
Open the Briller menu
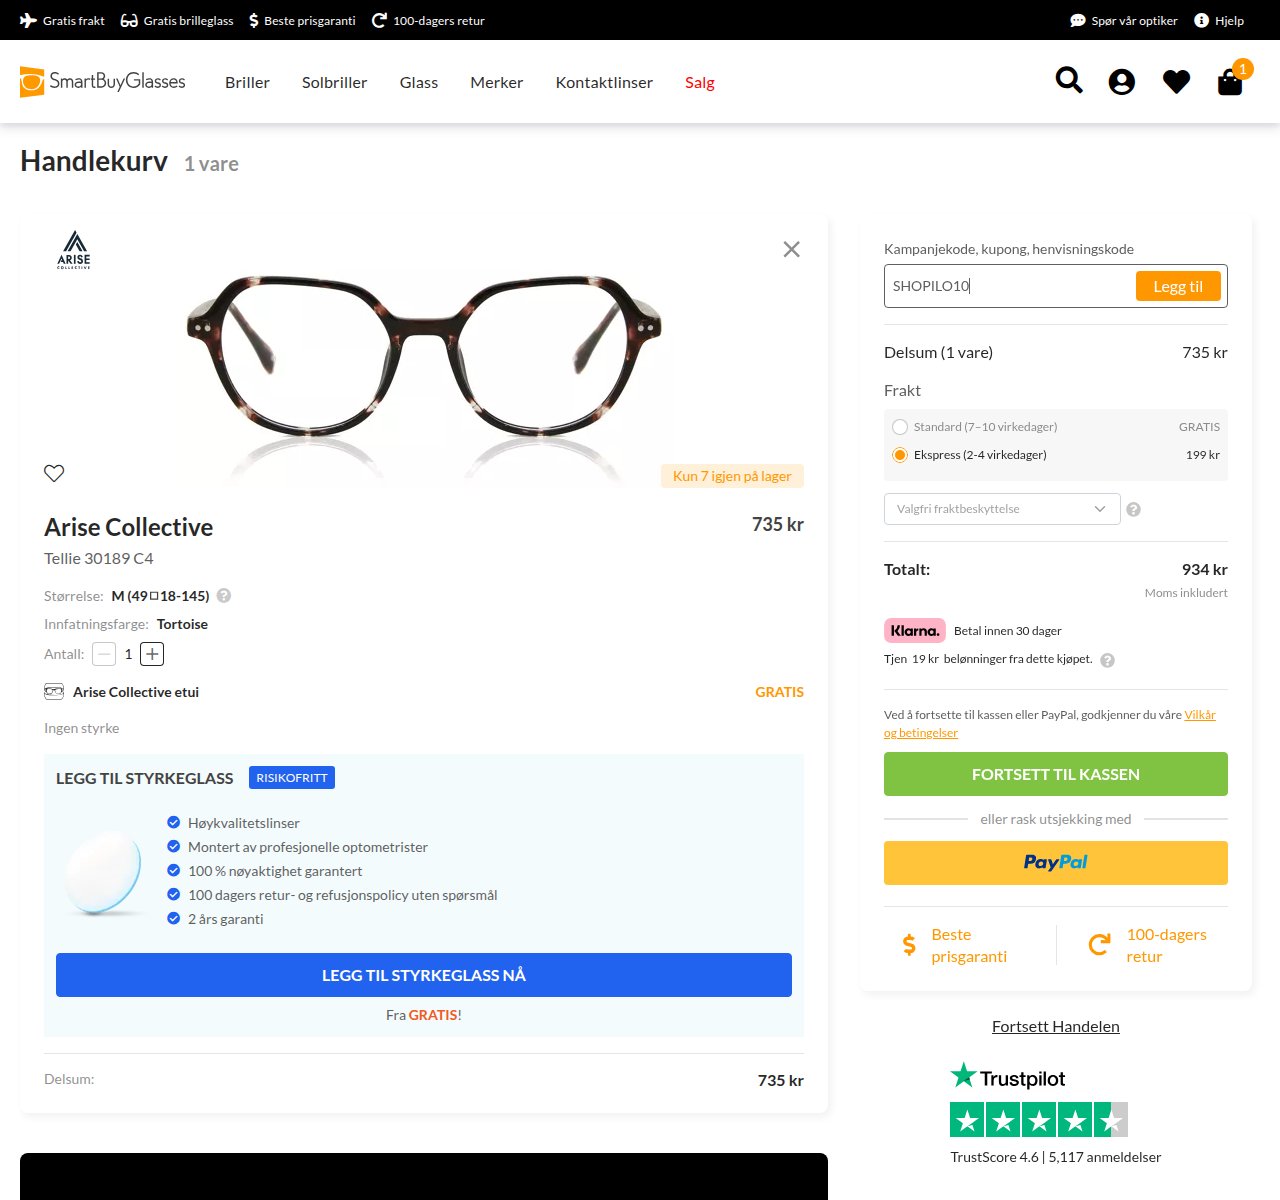coord(247,82)
